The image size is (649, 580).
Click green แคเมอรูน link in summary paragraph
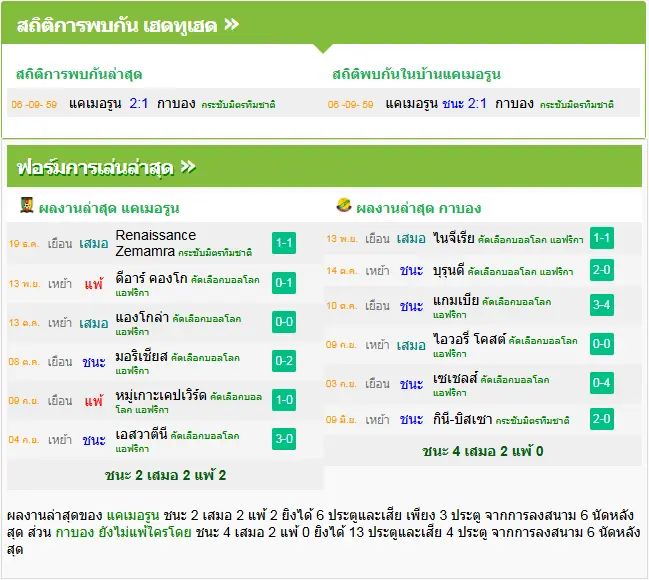click(x=133, y=515)
